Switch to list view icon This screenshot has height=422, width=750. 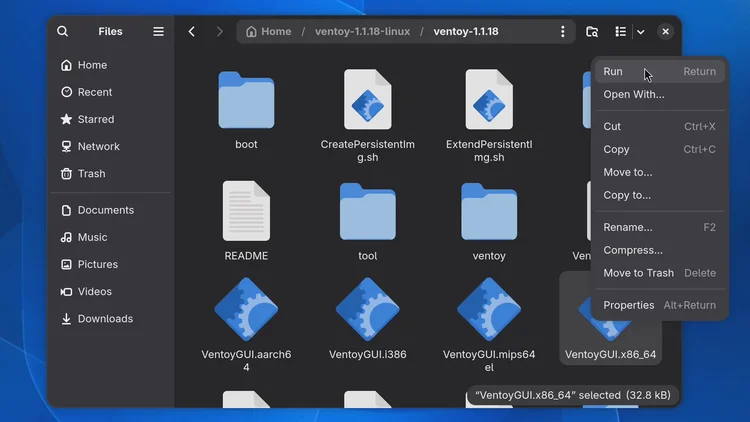(x=620, y=32)
